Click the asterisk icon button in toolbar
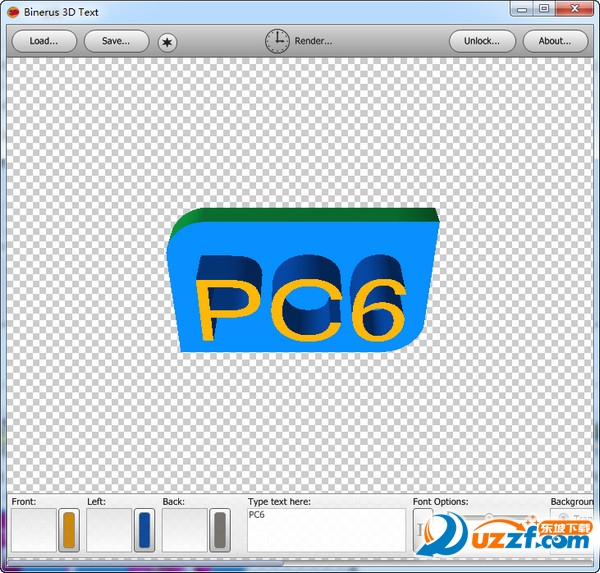The height and width of the screenshot is (573, 600). click(x=167, y=42)
